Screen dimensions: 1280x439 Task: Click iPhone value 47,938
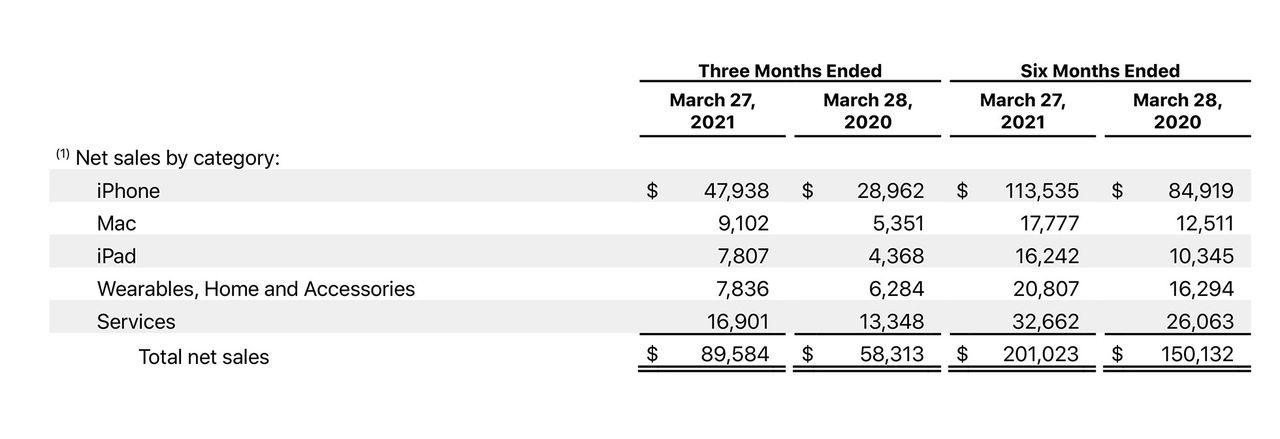pos(736,190)
